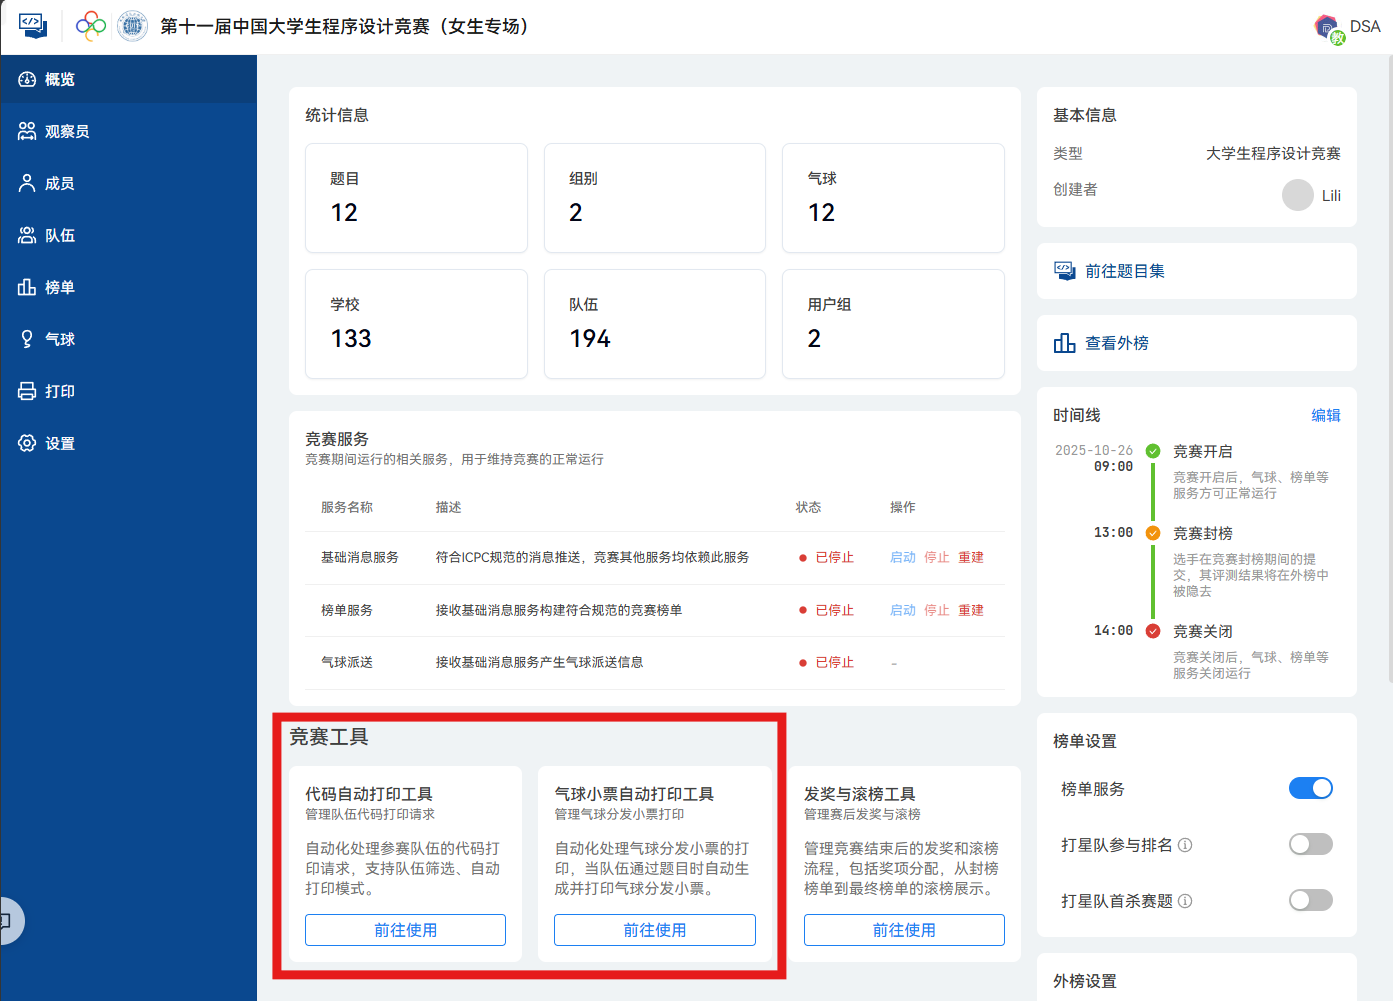Open 观察员 in the sidebar

coord(66,131)
